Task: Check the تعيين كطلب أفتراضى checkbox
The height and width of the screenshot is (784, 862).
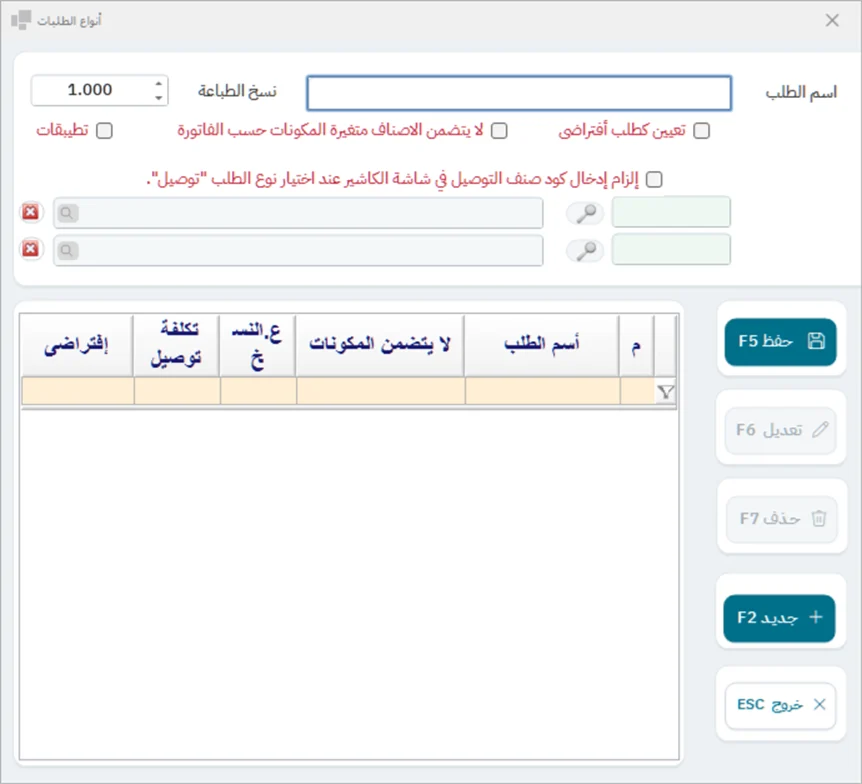Action: [x=701, y=131]
